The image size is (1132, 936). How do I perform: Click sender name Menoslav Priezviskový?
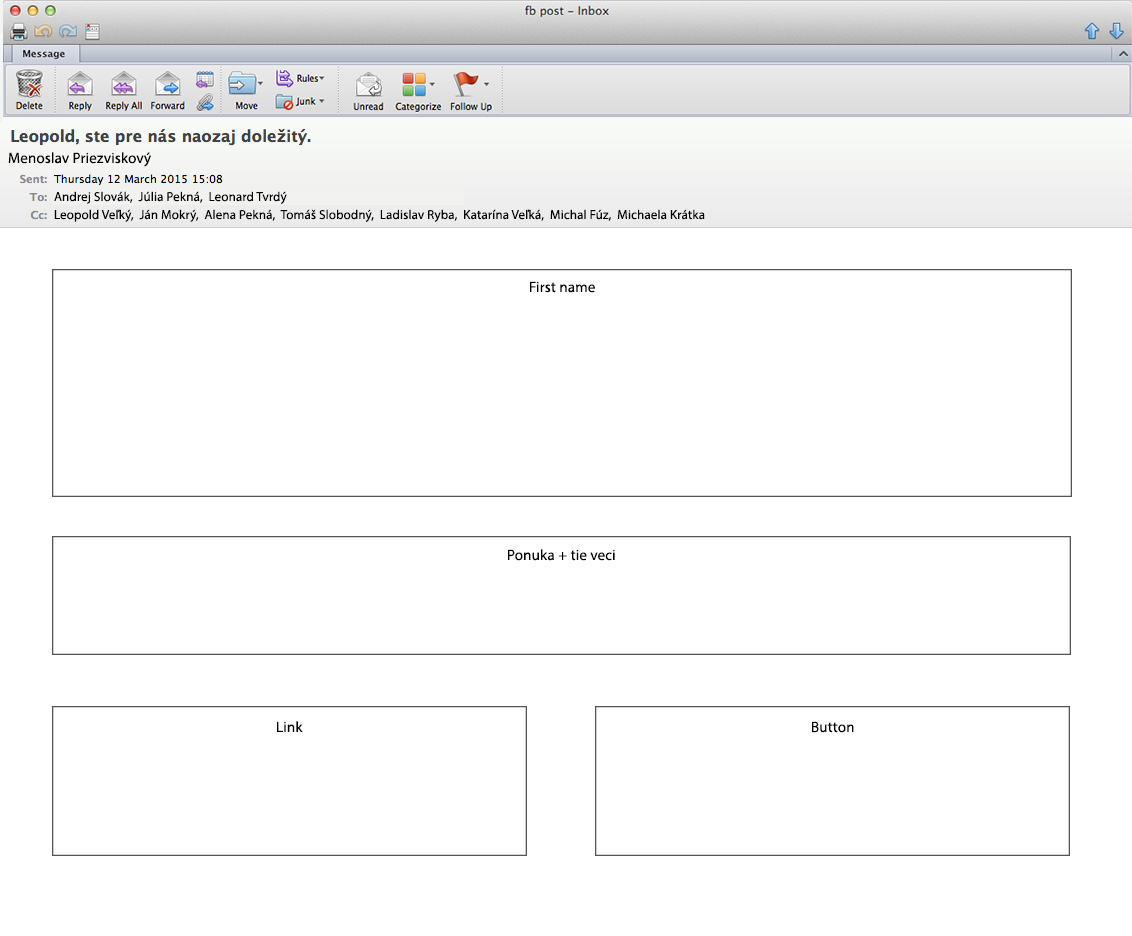[79, 158]
